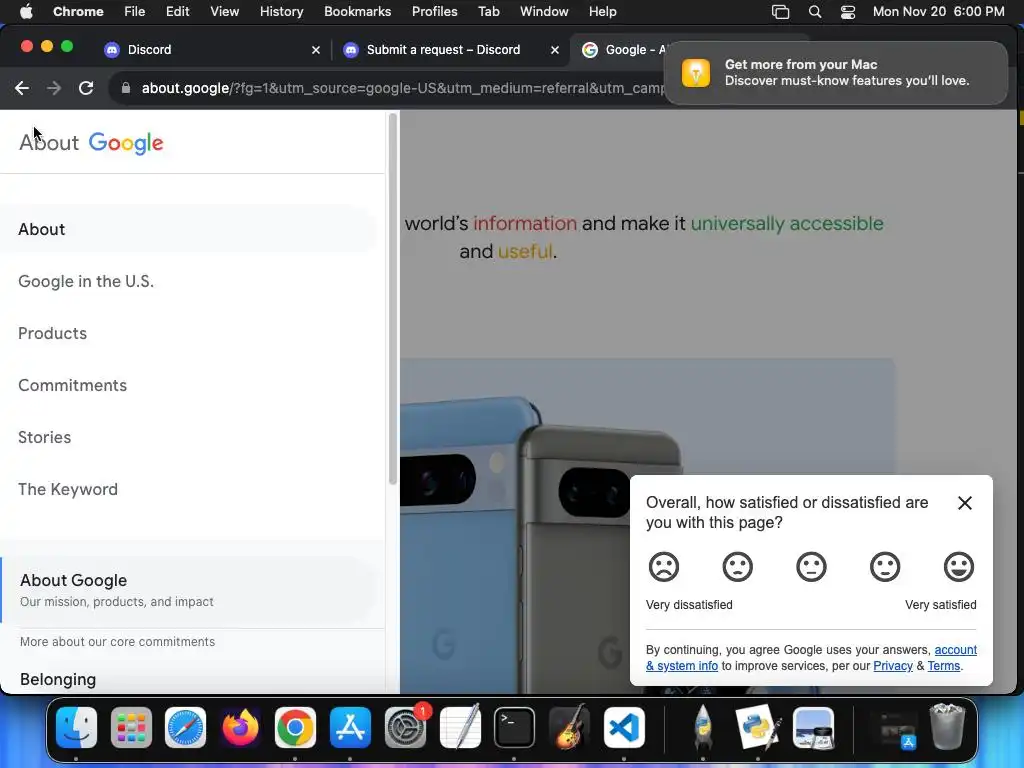Open the Bookmarks menu

(357, 11)
